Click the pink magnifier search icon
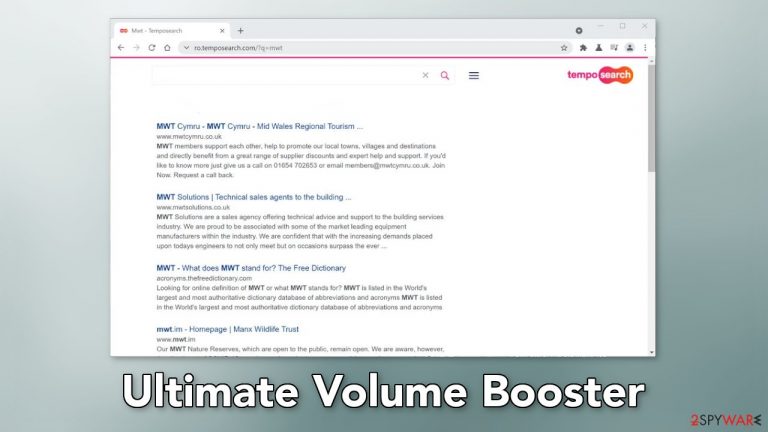This screenshot has width=768, height=432. pos(445,75)
